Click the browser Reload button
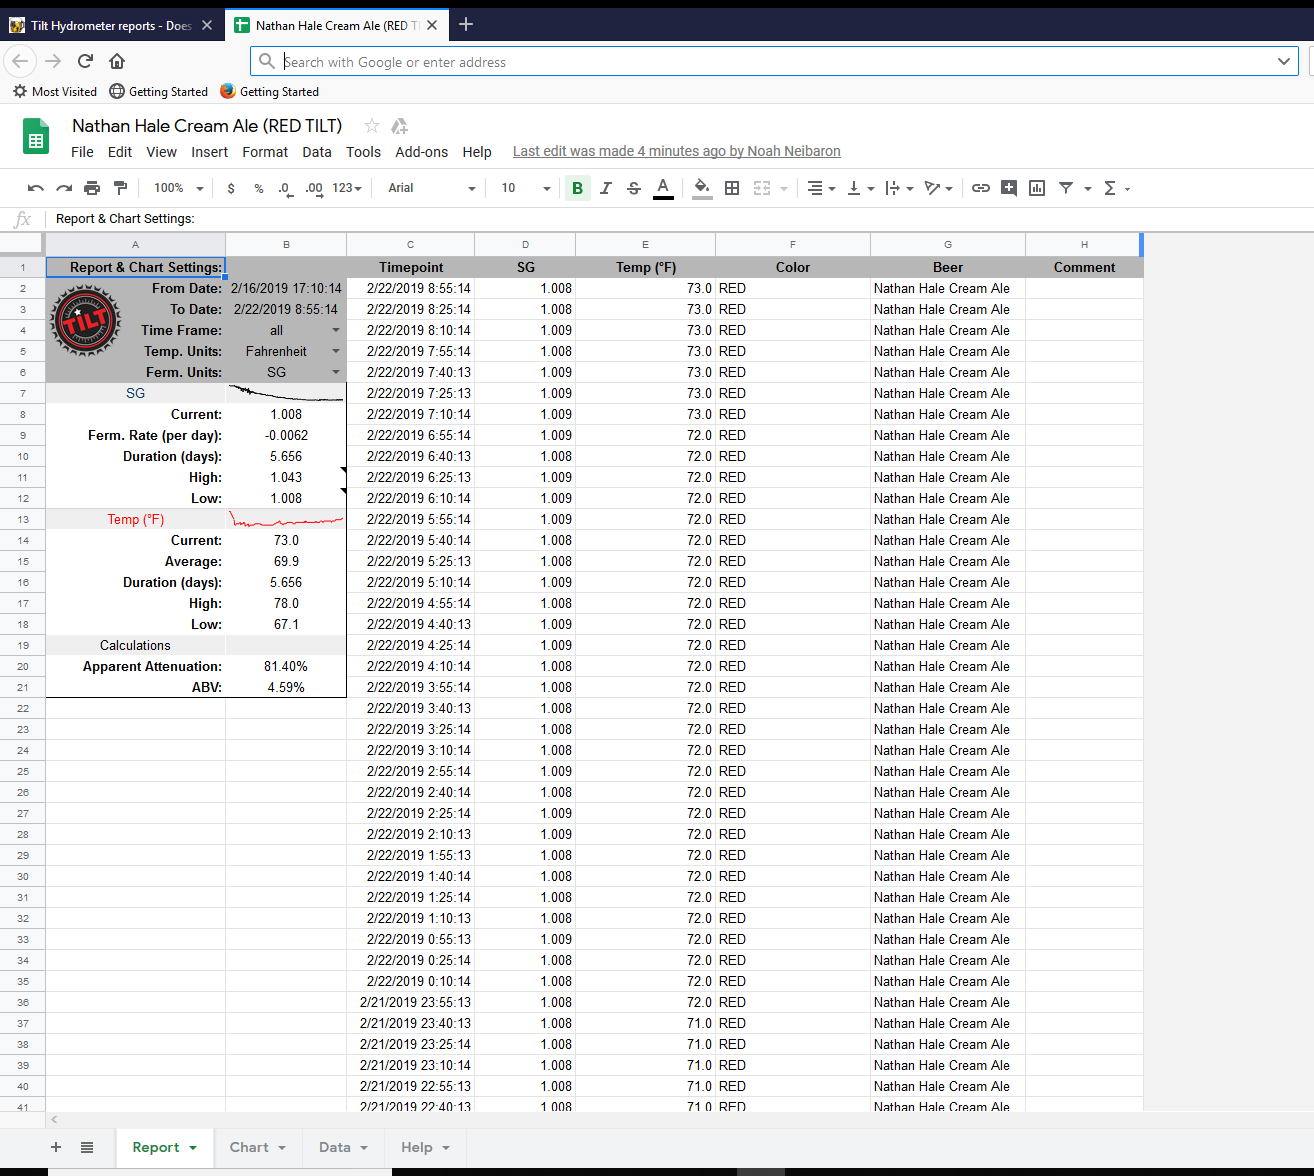Screen dimensions: 1314x1176 [x=86, y=61]
